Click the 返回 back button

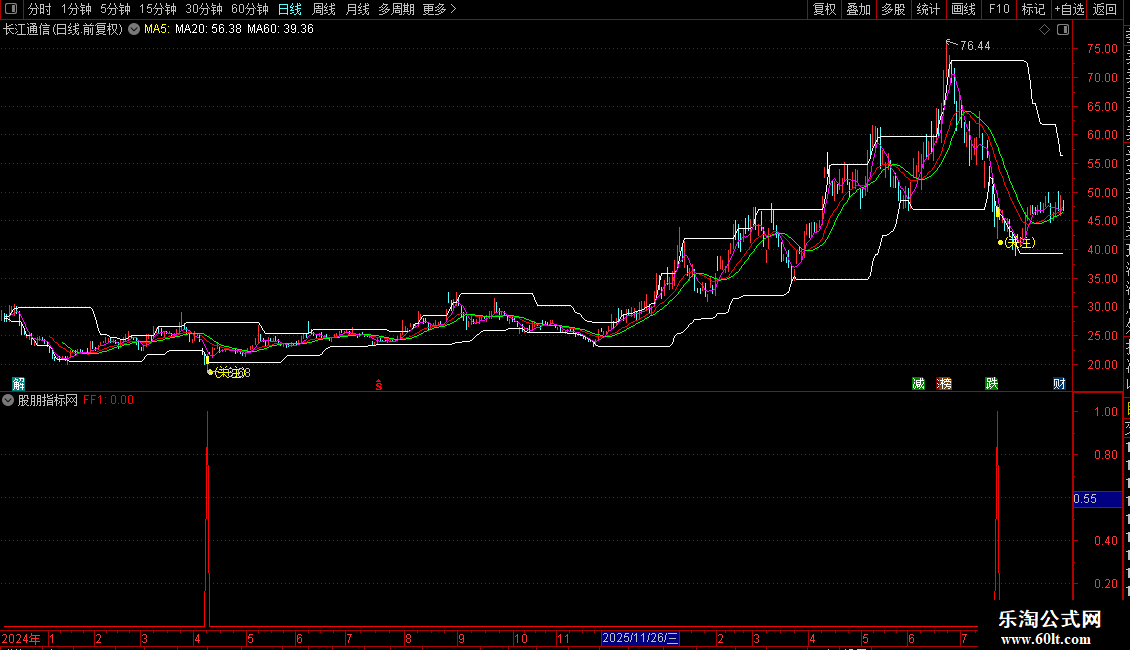(x=1105, y=9)
